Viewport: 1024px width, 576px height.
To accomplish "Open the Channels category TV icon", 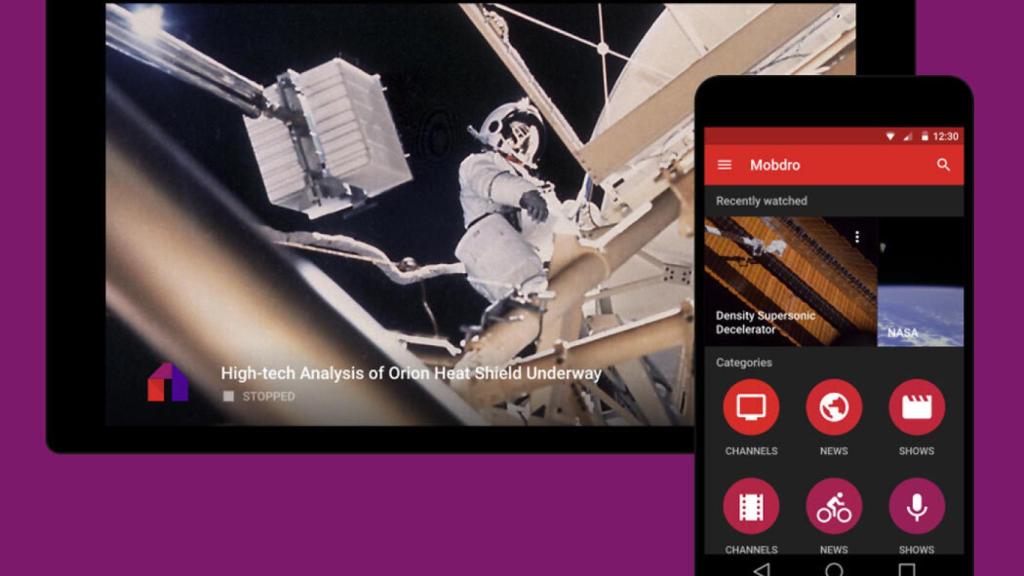I will (x=751, y=407).
